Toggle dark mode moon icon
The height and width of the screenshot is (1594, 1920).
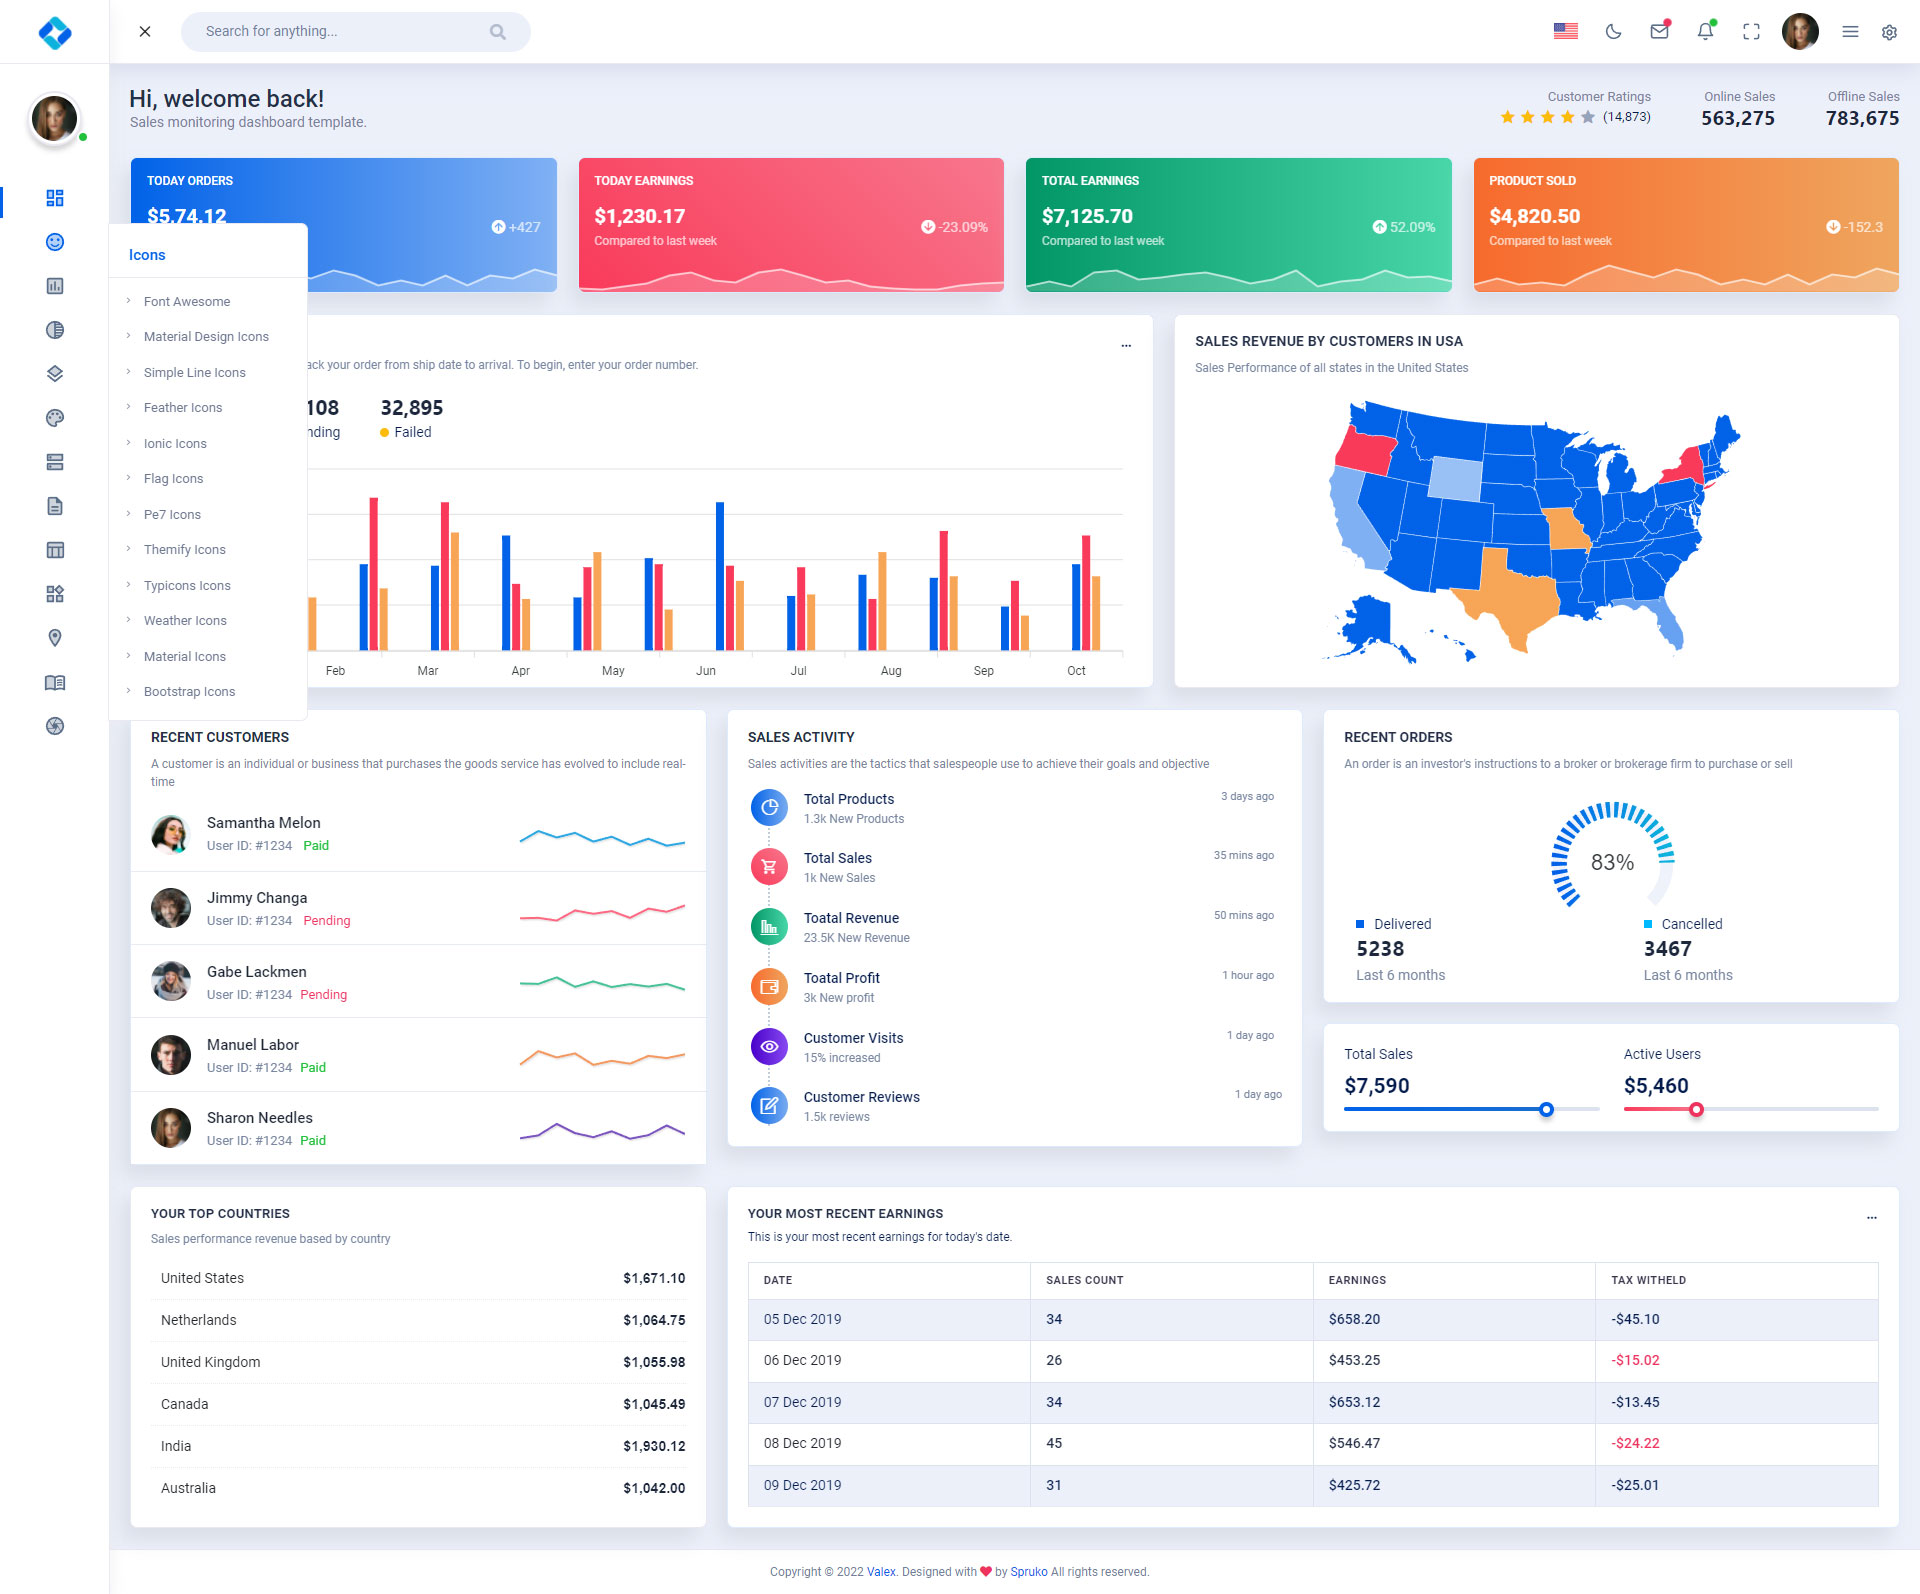click(x=1613, y=32)
